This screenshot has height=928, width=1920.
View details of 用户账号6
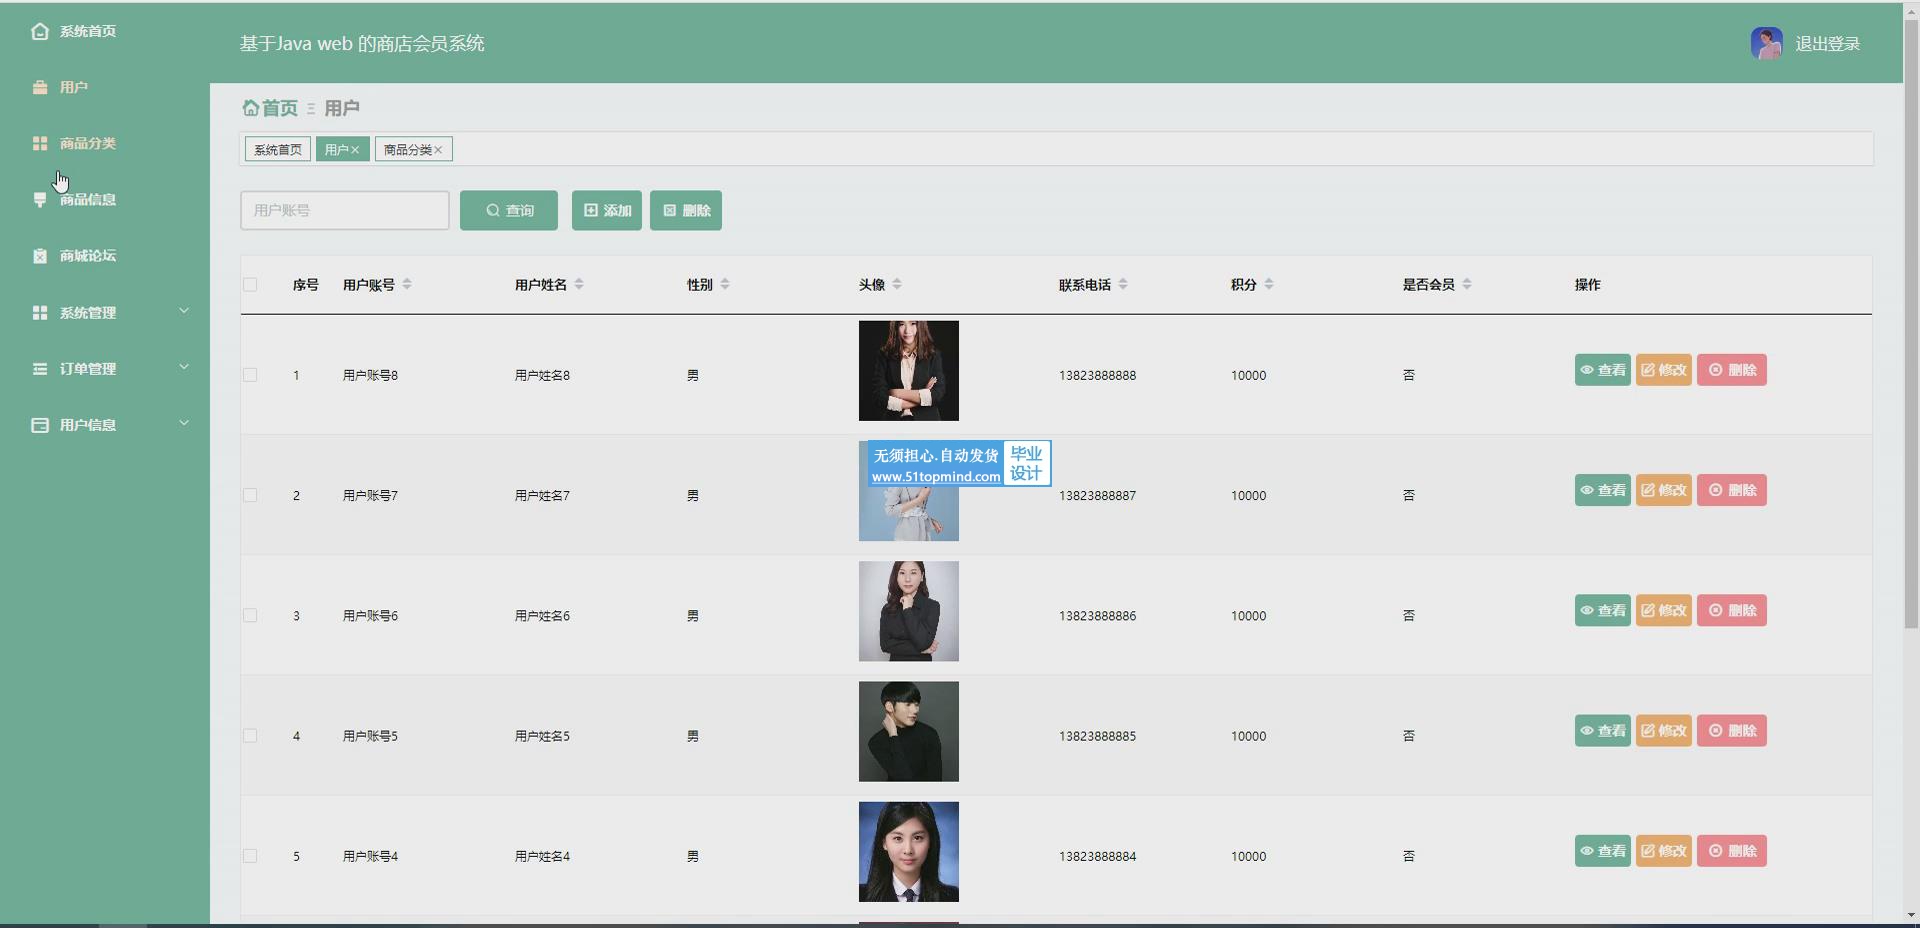click(x=1603, y=610)
